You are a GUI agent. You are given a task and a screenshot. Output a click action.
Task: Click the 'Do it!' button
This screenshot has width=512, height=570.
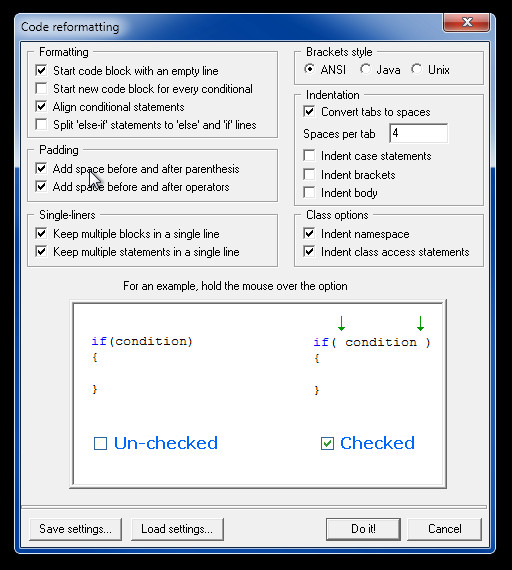(x=363, y=529)
